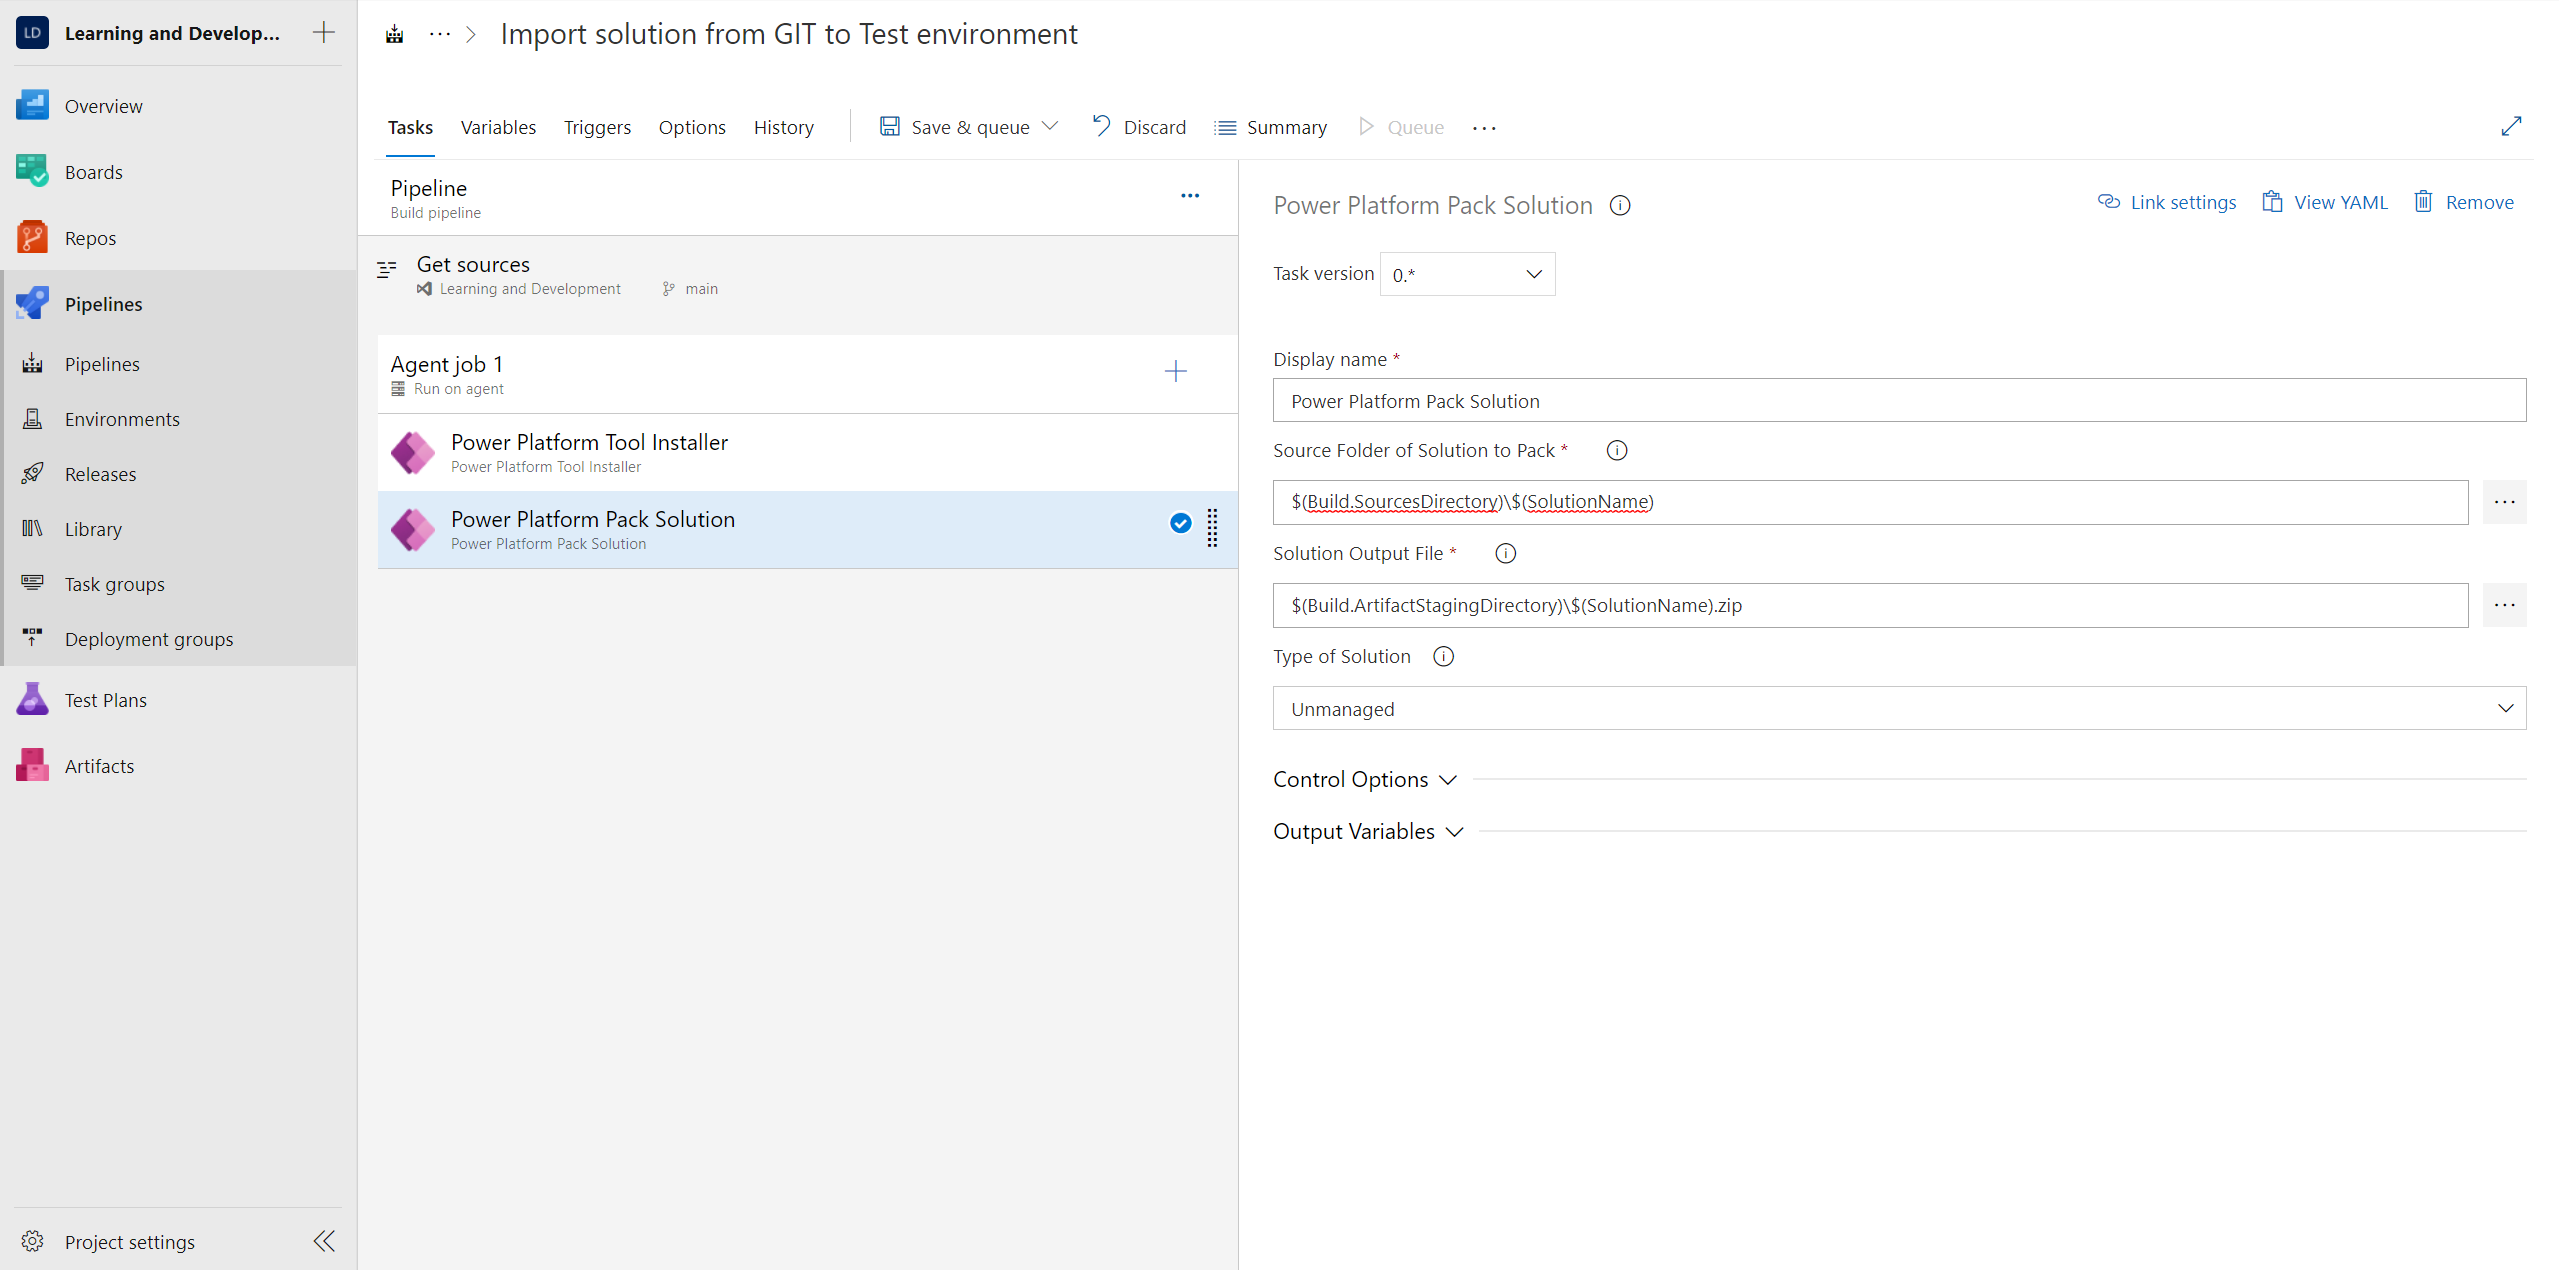Open Environments in the left navigation

click(121, 418)
